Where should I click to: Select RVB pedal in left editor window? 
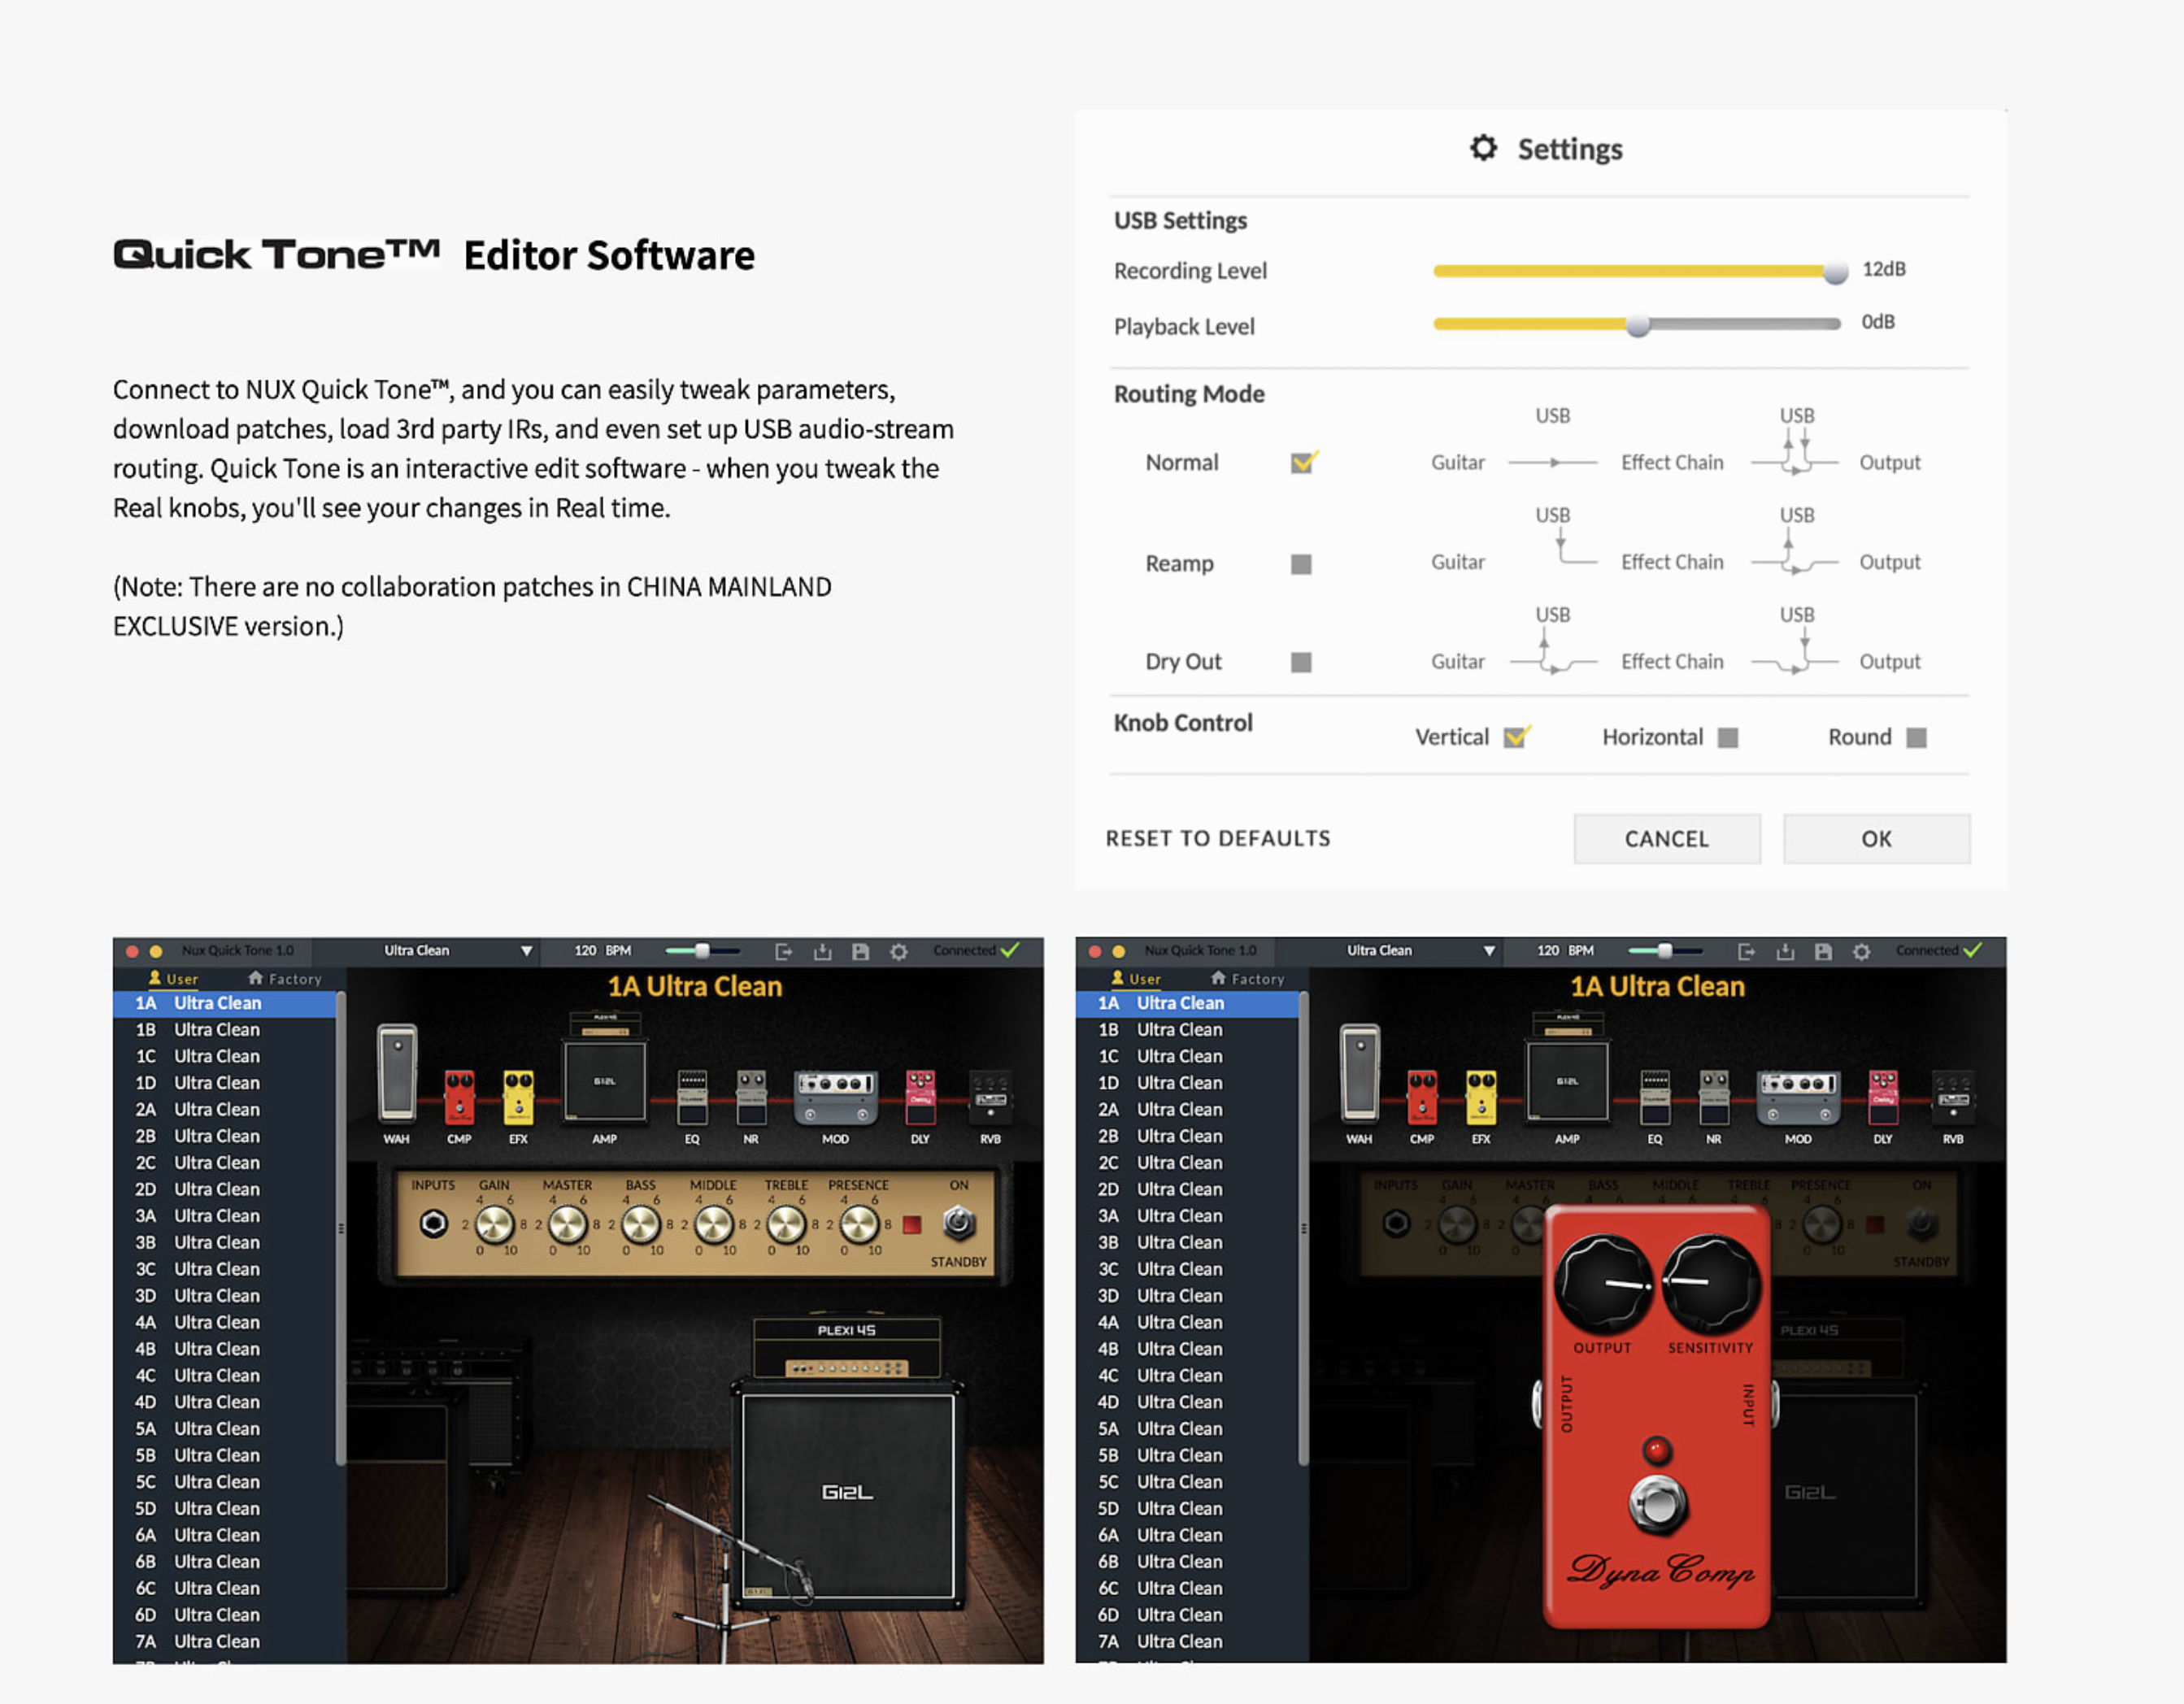pyautogui.click(x=990, y=1097)
